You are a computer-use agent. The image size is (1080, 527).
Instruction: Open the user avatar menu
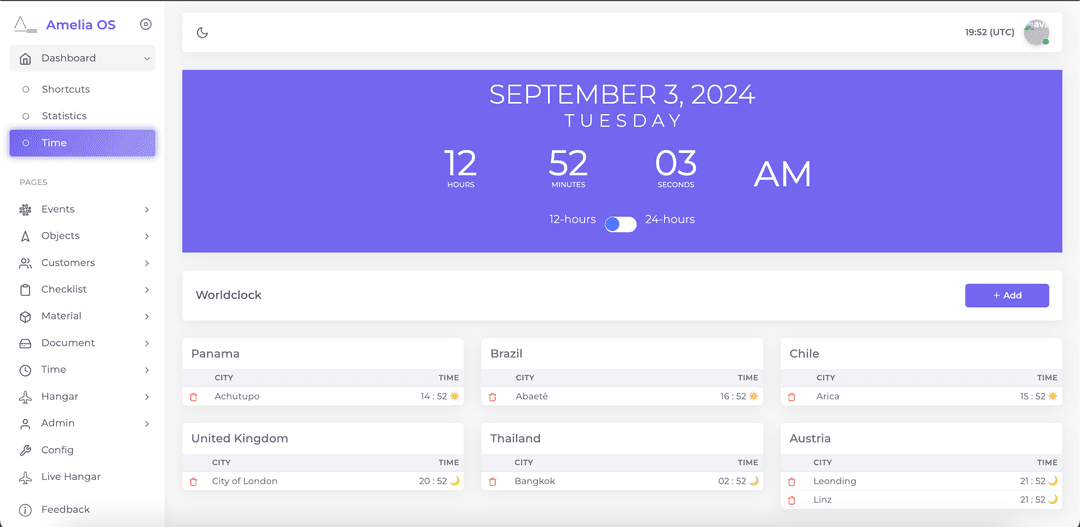click(1036, 32)
